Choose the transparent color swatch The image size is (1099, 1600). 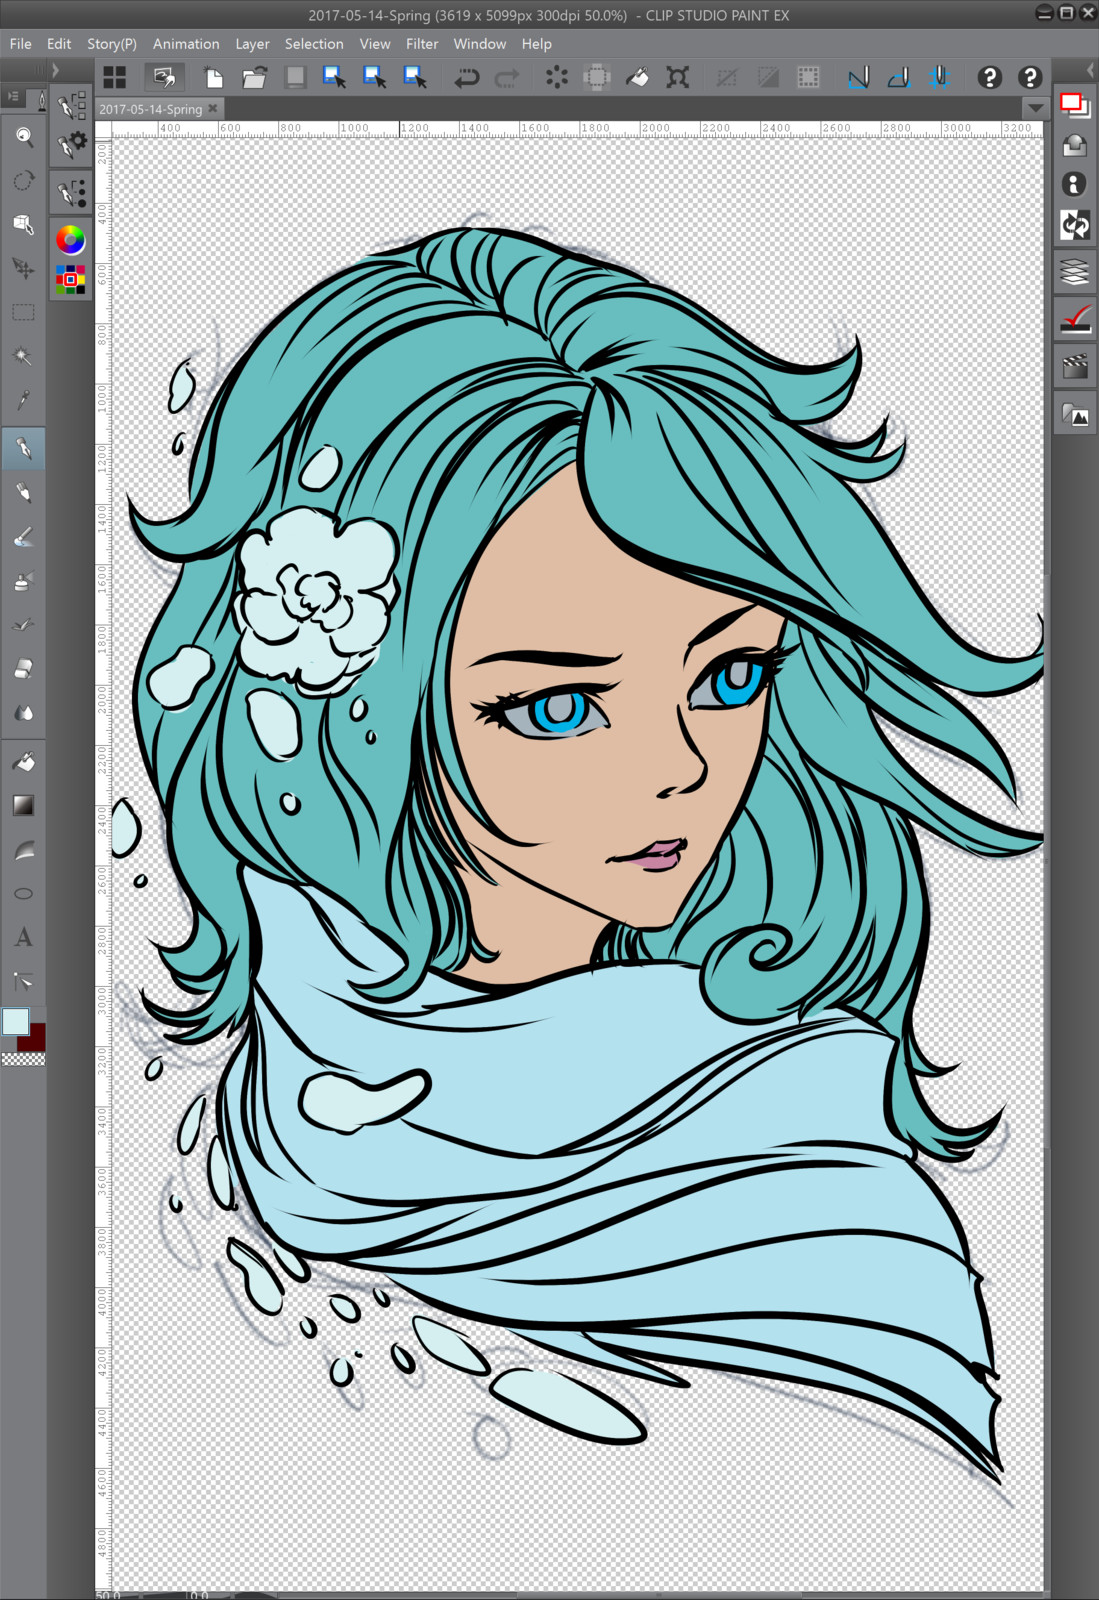pyautogui.click(x=23, y=1059)
